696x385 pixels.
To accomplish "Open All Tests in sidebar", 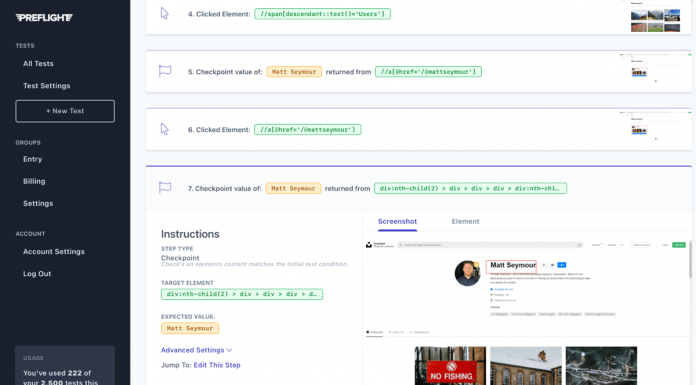I will pos(38,64).
